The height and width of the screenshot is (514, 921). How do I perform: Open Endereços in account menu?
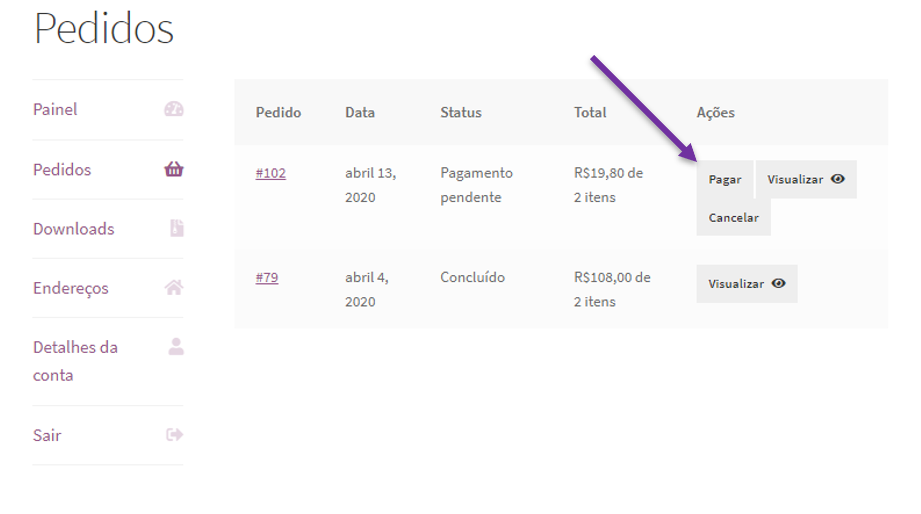click(70, 288)
